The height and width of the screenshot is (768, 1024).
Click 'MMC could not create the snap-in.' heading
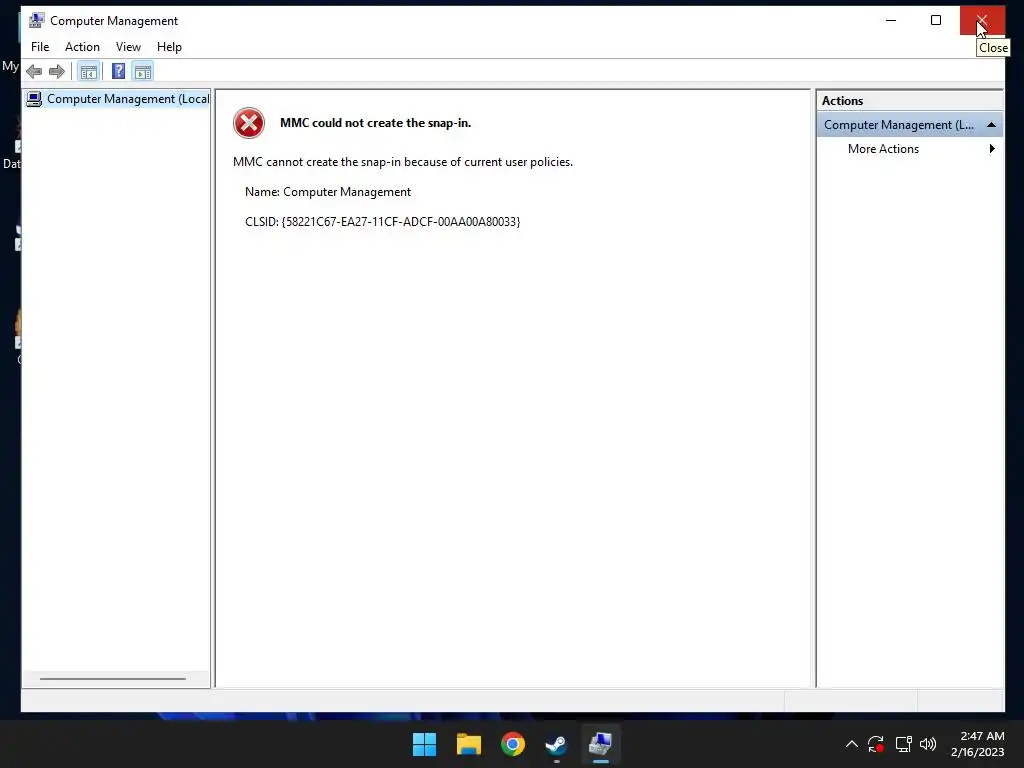pos(376,123)
